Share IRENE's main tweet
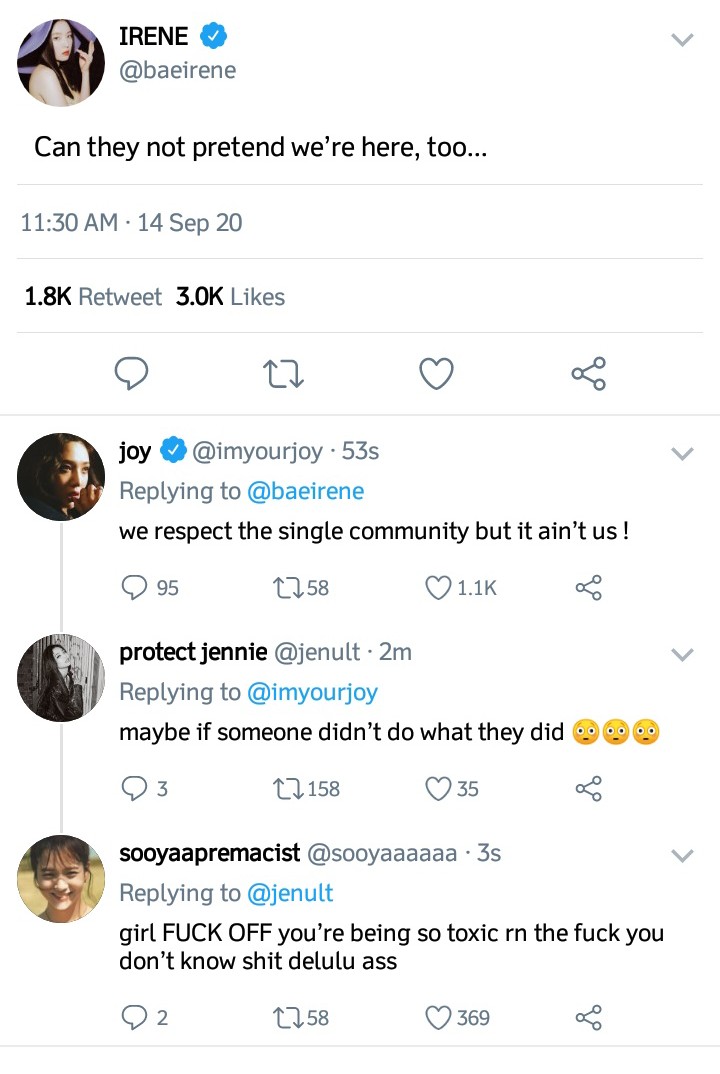Image resolution: width=720 pixels, height=1074 pixels. 588,374
